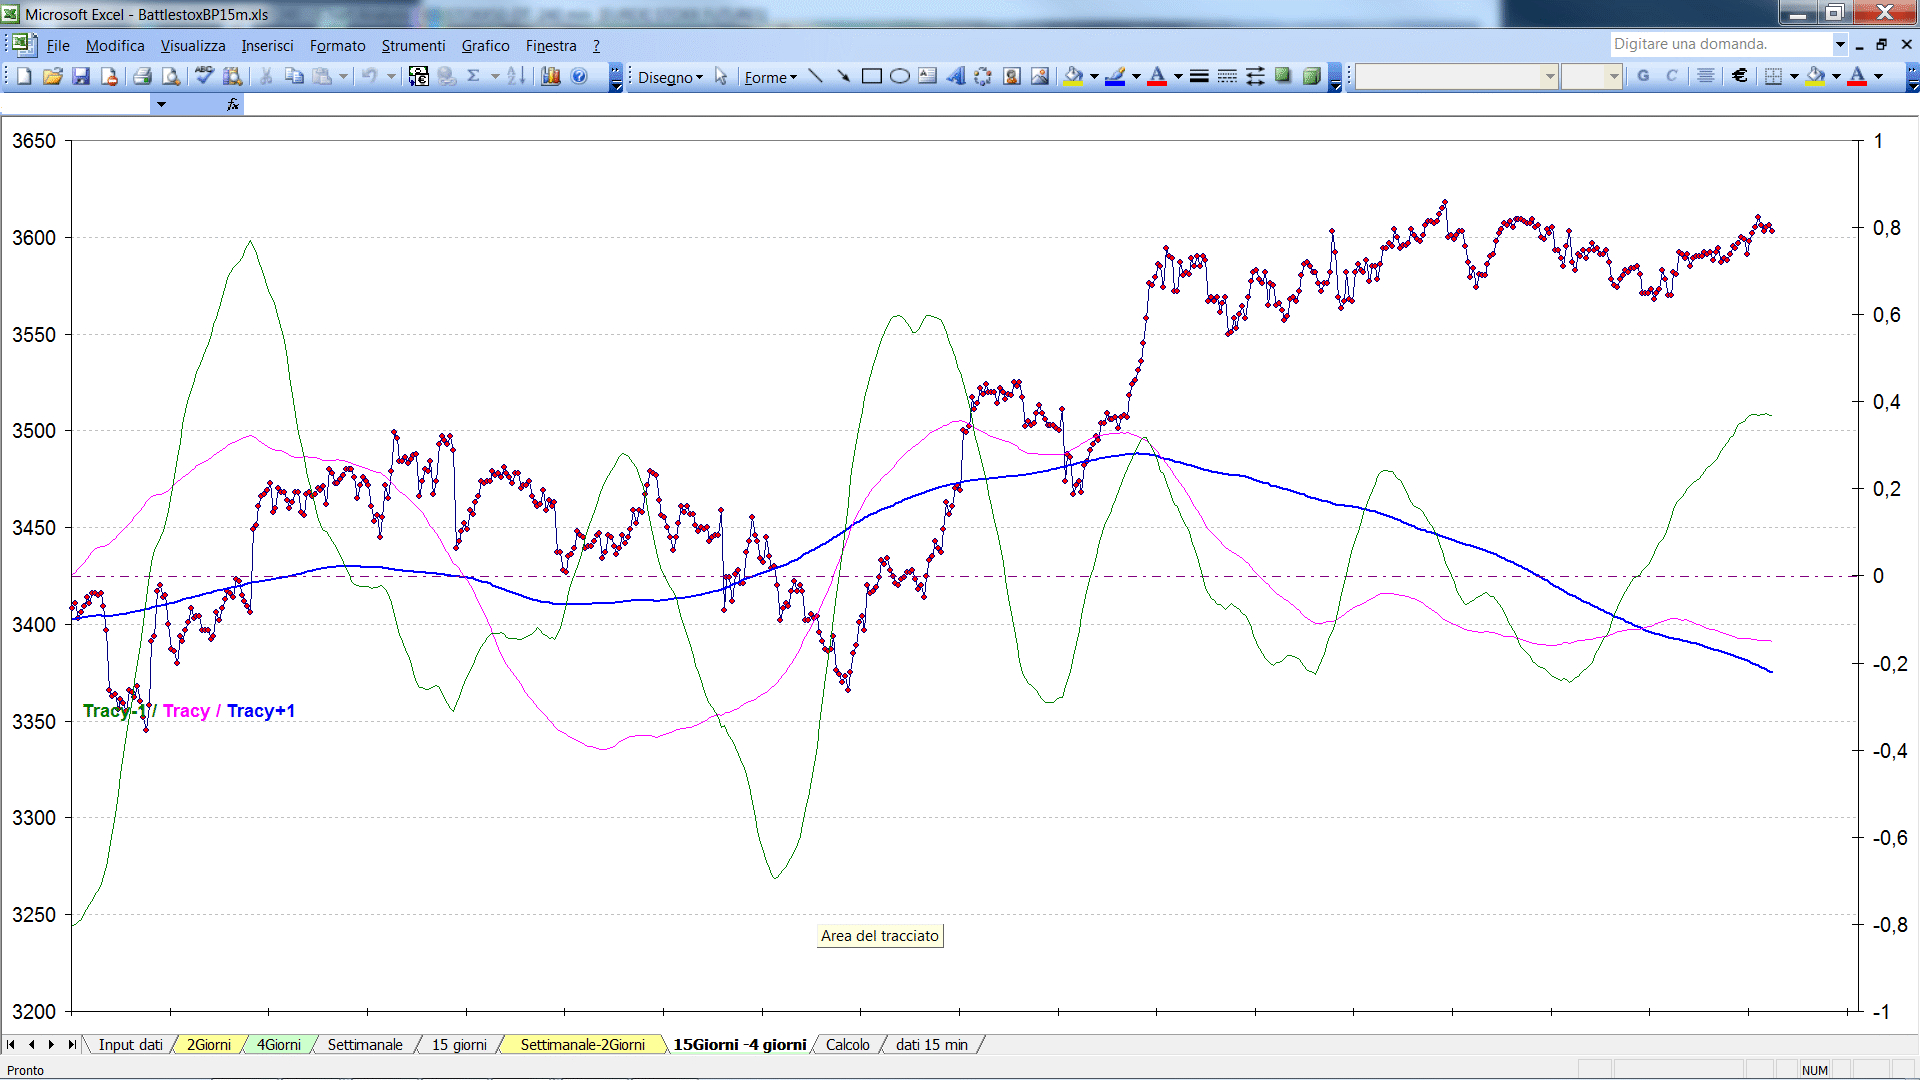Screen dimensions: 1920x1080
Task: Apply Euro currency style
Action: click(x=1740, y=76)
